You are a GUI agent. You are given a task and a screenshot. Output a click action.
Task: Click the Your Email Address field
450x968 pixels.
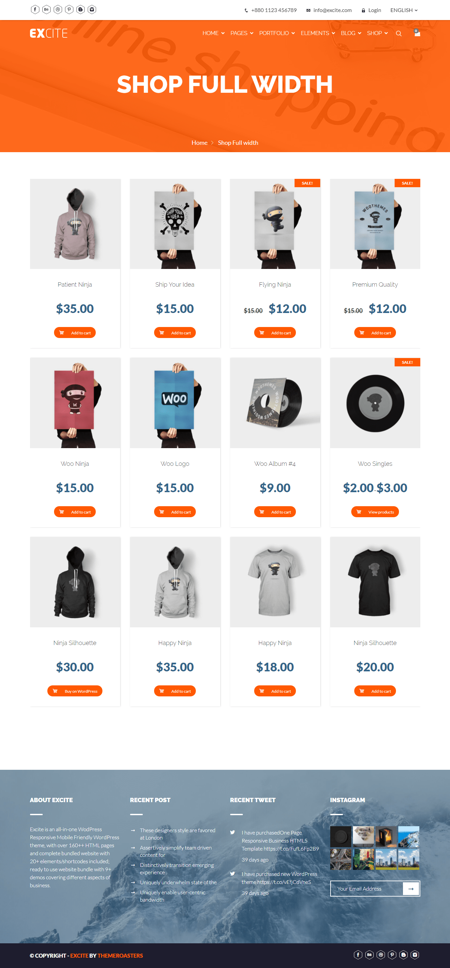[x=367, y=888]
